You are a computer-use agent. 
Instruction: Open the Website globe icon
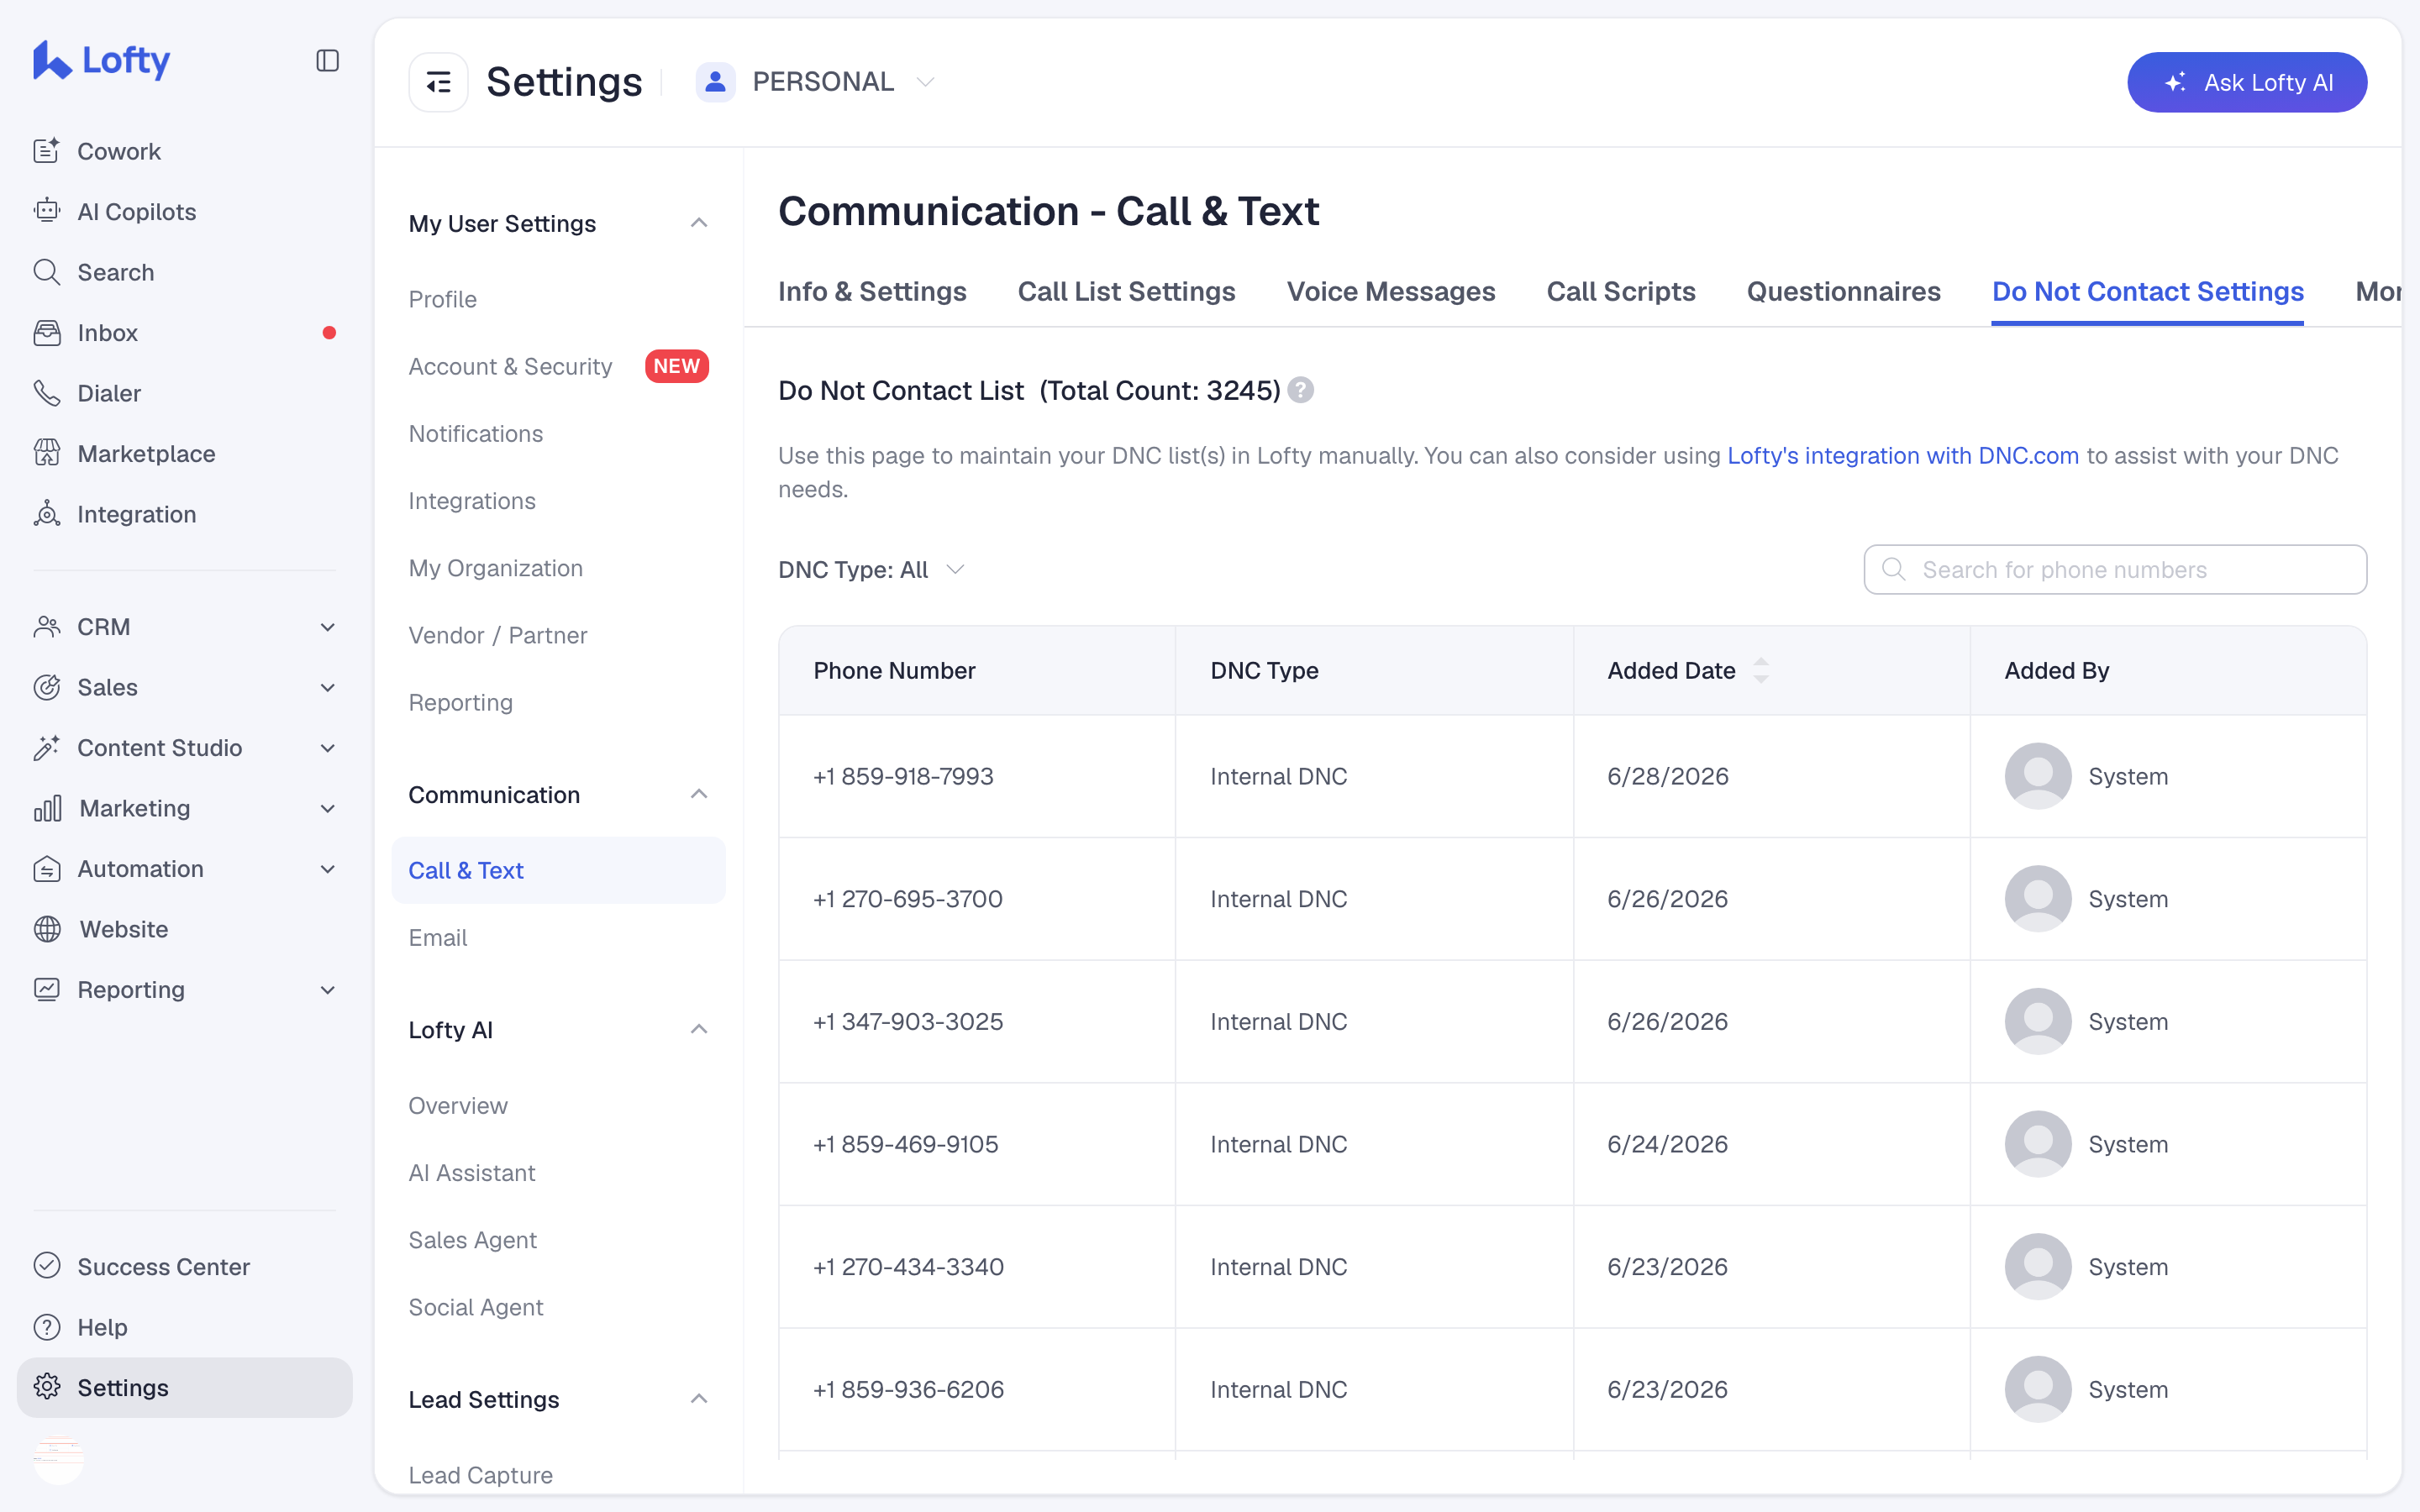tap(47, 929)
